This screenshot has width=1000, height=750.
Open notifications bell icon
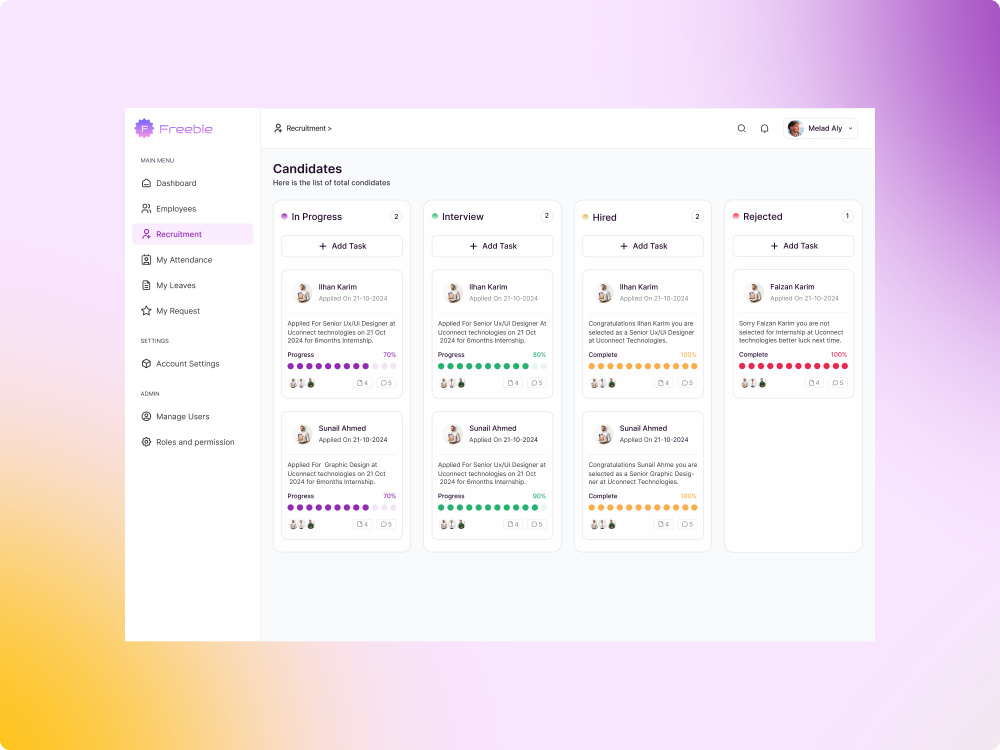click(764, 128)
